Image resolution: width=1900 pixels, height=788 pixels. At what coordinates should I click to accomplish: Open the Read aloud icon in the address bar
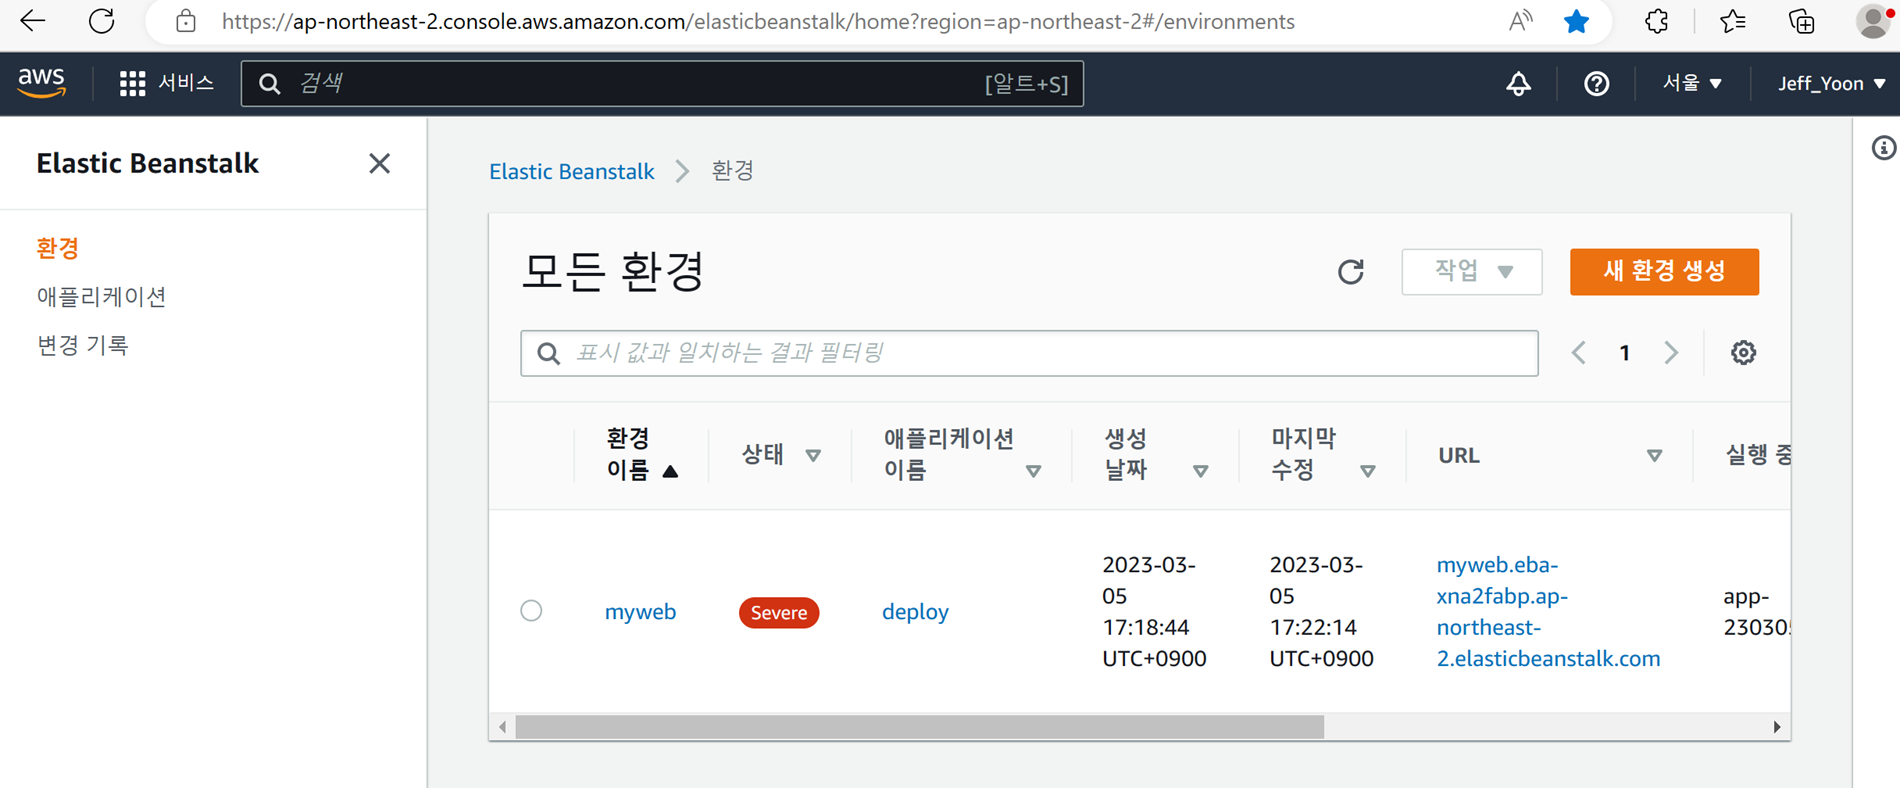click(1520, 21)
